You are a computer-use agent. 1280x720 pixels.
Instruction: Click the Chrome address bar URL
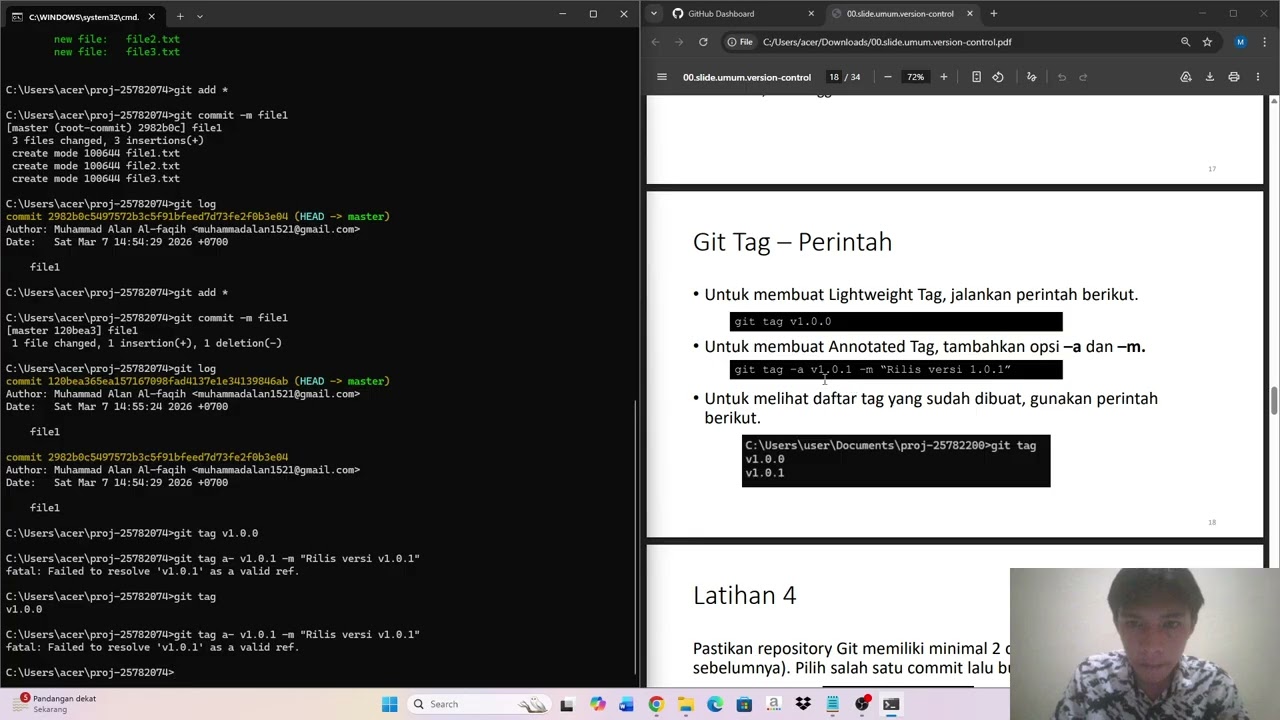(x=887, y=42)
